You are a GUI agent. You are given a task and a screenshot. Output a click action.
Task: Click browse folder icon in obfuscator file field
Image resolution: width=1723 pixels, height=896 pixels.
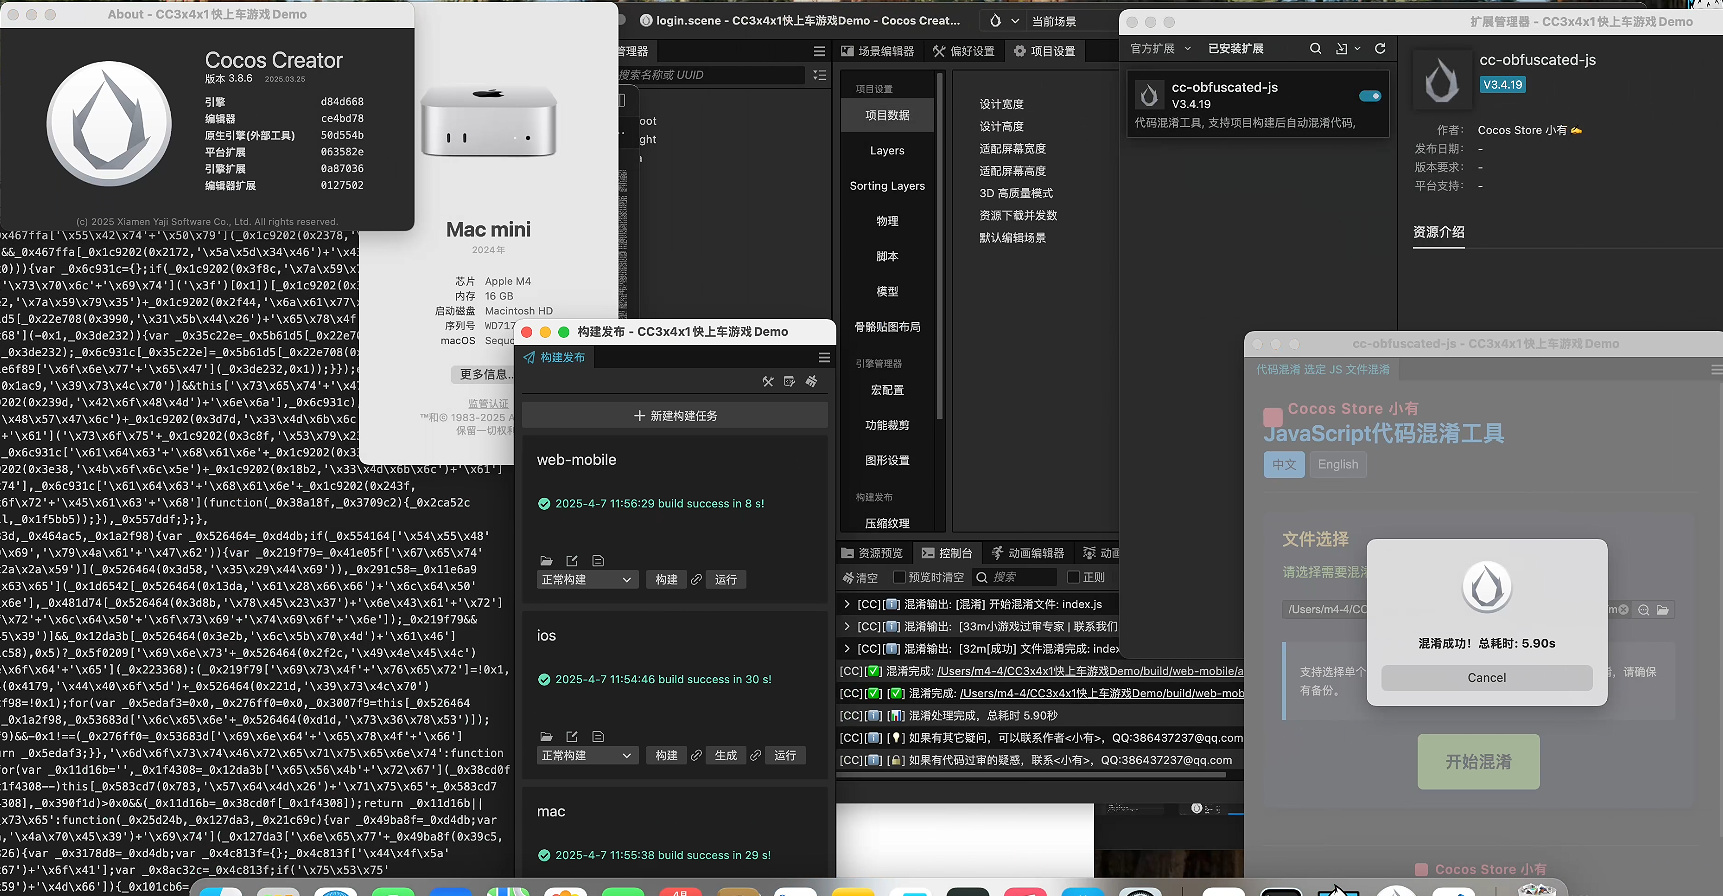click(1663, 609)
